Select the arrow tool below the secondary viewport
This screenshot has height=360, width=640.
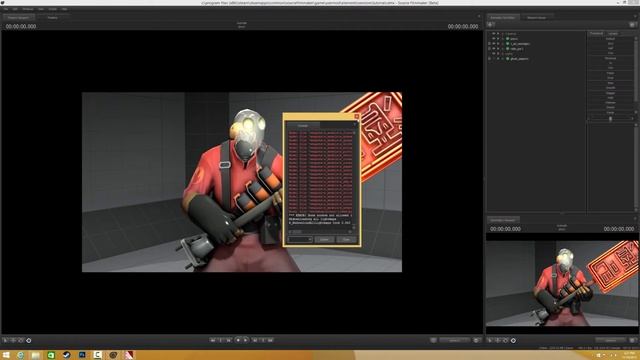point(490,340)
